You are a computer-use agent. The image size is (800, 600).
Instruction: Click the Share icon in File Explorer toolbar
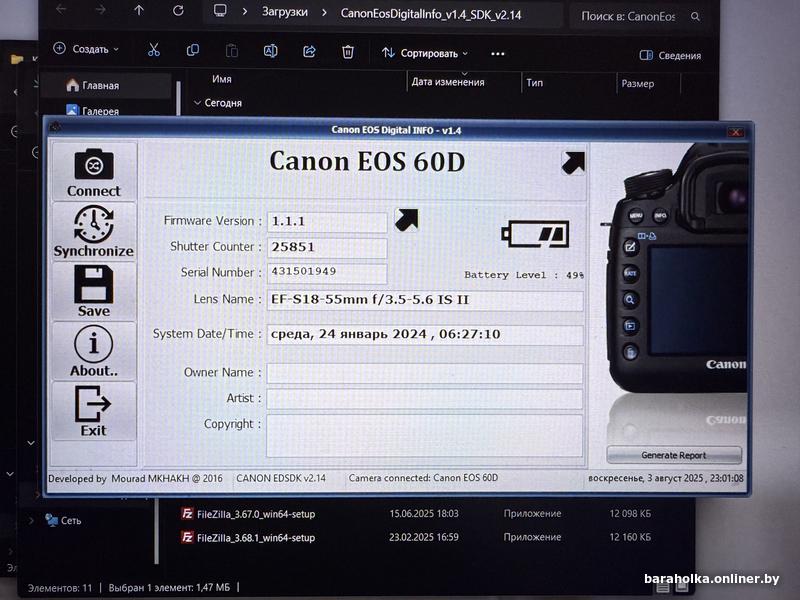tap(309, 52)
